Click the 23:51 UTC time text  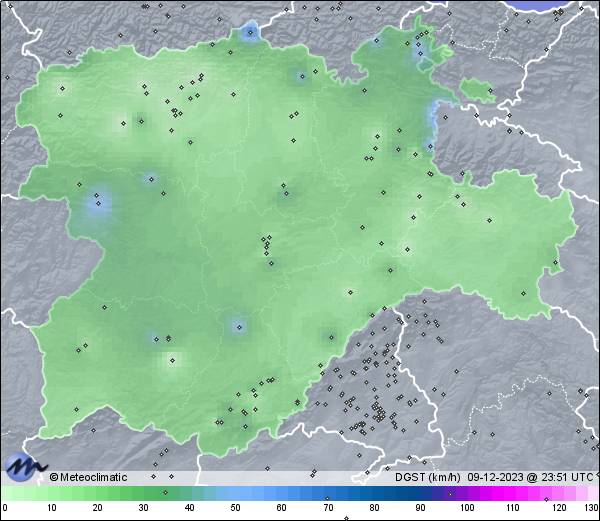coord(566,477)
